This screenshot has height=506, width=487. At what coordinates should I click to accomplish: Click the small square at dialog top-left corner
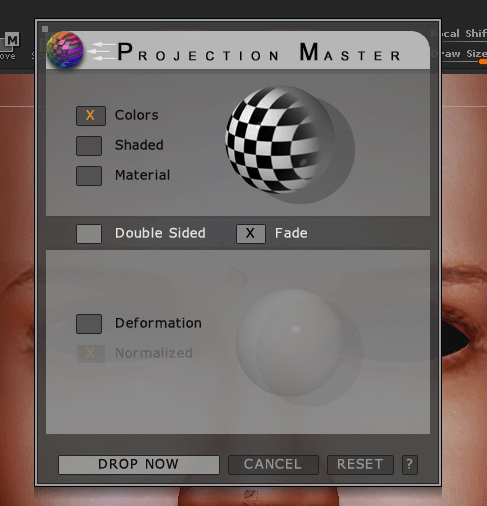[45, 29]
